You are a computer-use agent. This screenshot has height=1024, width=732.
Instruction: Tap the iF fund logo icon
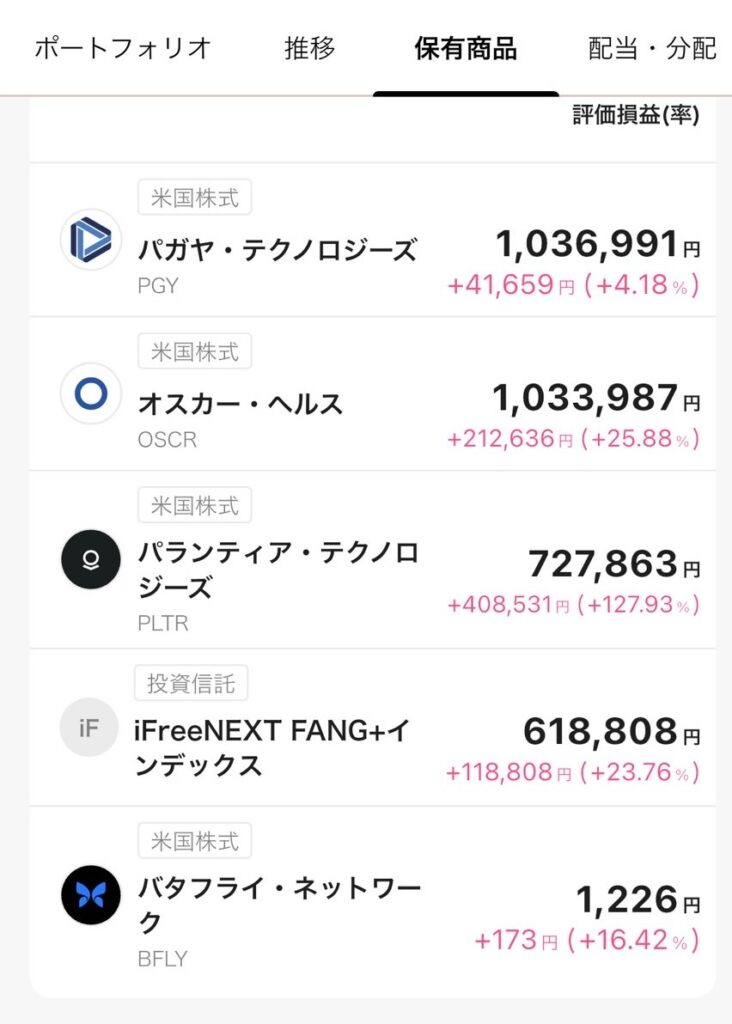(91, 727)
